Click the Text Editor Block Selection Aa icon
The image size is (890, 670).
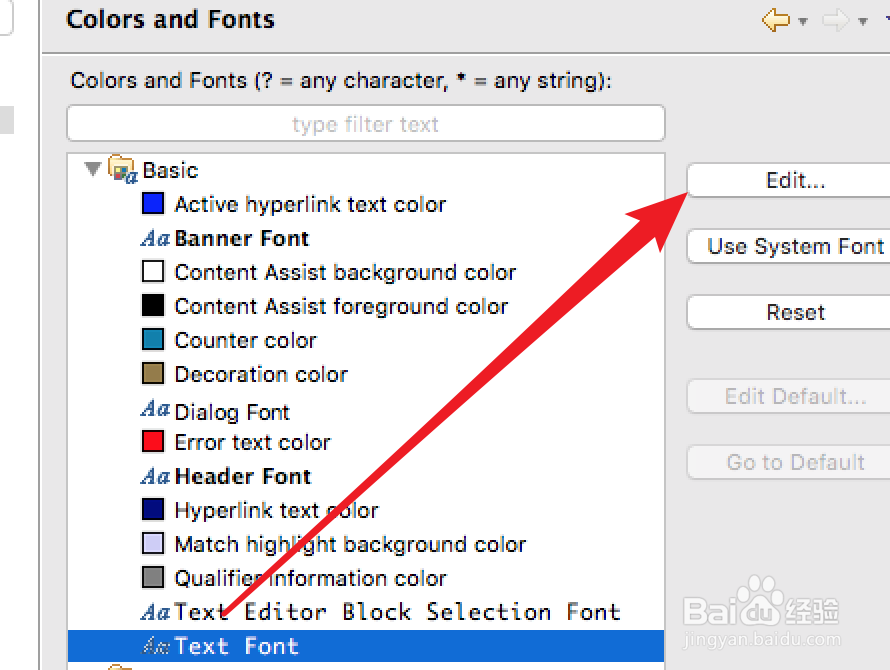tap(154, 612)
